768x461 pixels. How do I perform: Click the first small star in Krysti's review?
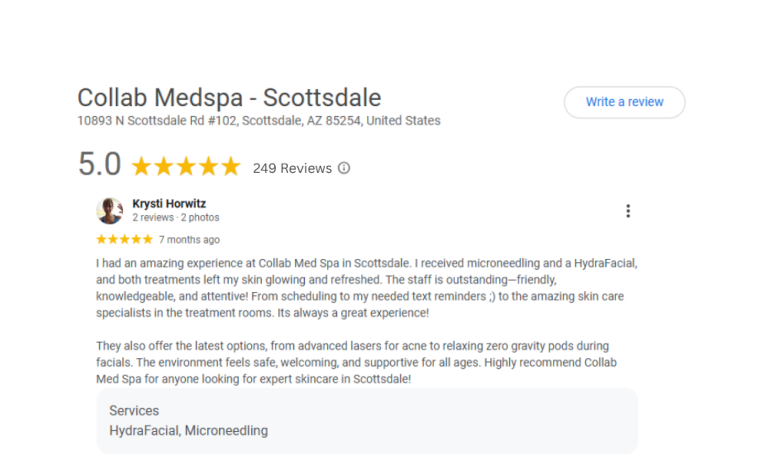(101, 240)
